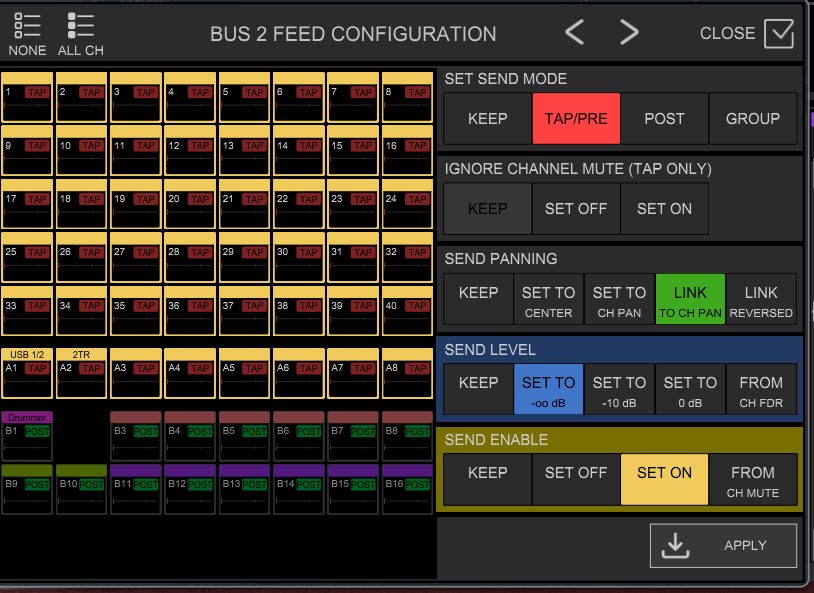Set send mode to KEEP
Viewport: 814px width, 593px height.
487,118
